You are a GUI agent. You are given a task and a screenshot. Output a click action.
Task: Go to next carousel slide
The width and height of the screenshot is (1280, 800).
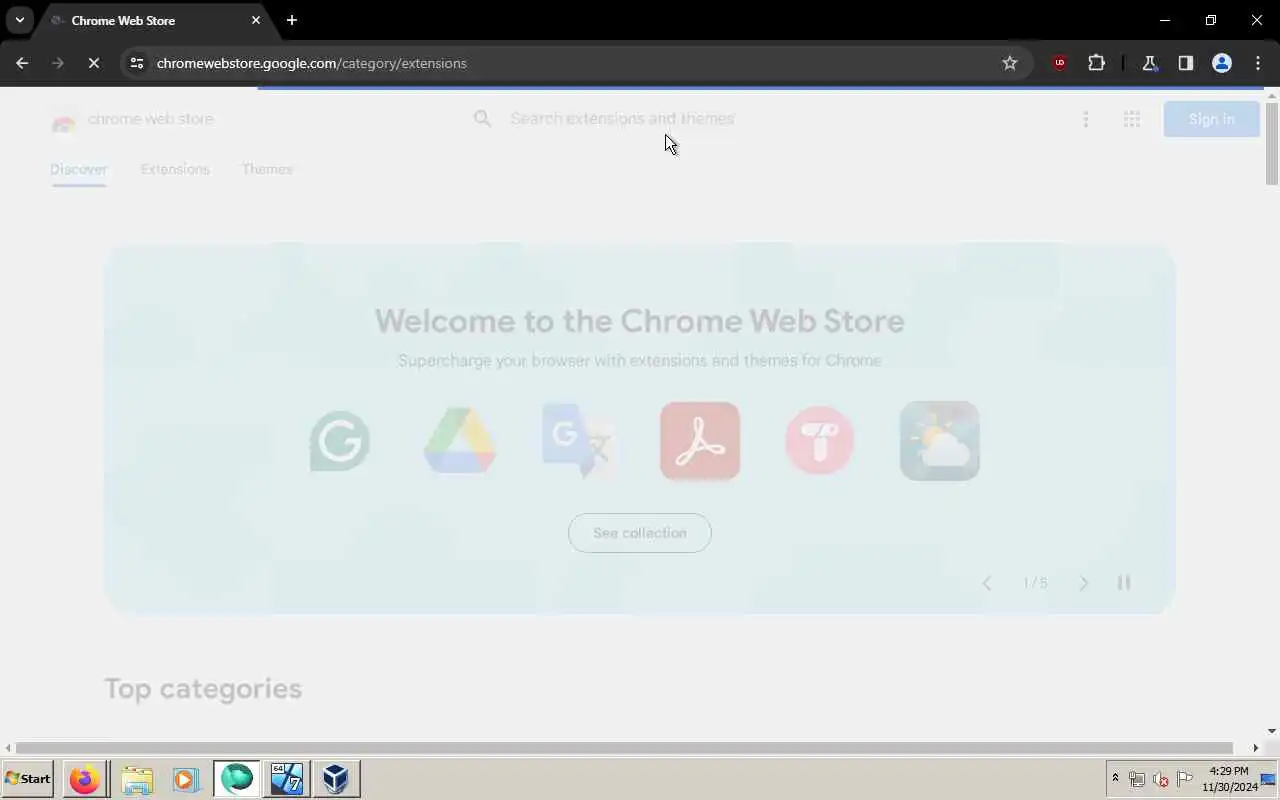coord(1083,583)
